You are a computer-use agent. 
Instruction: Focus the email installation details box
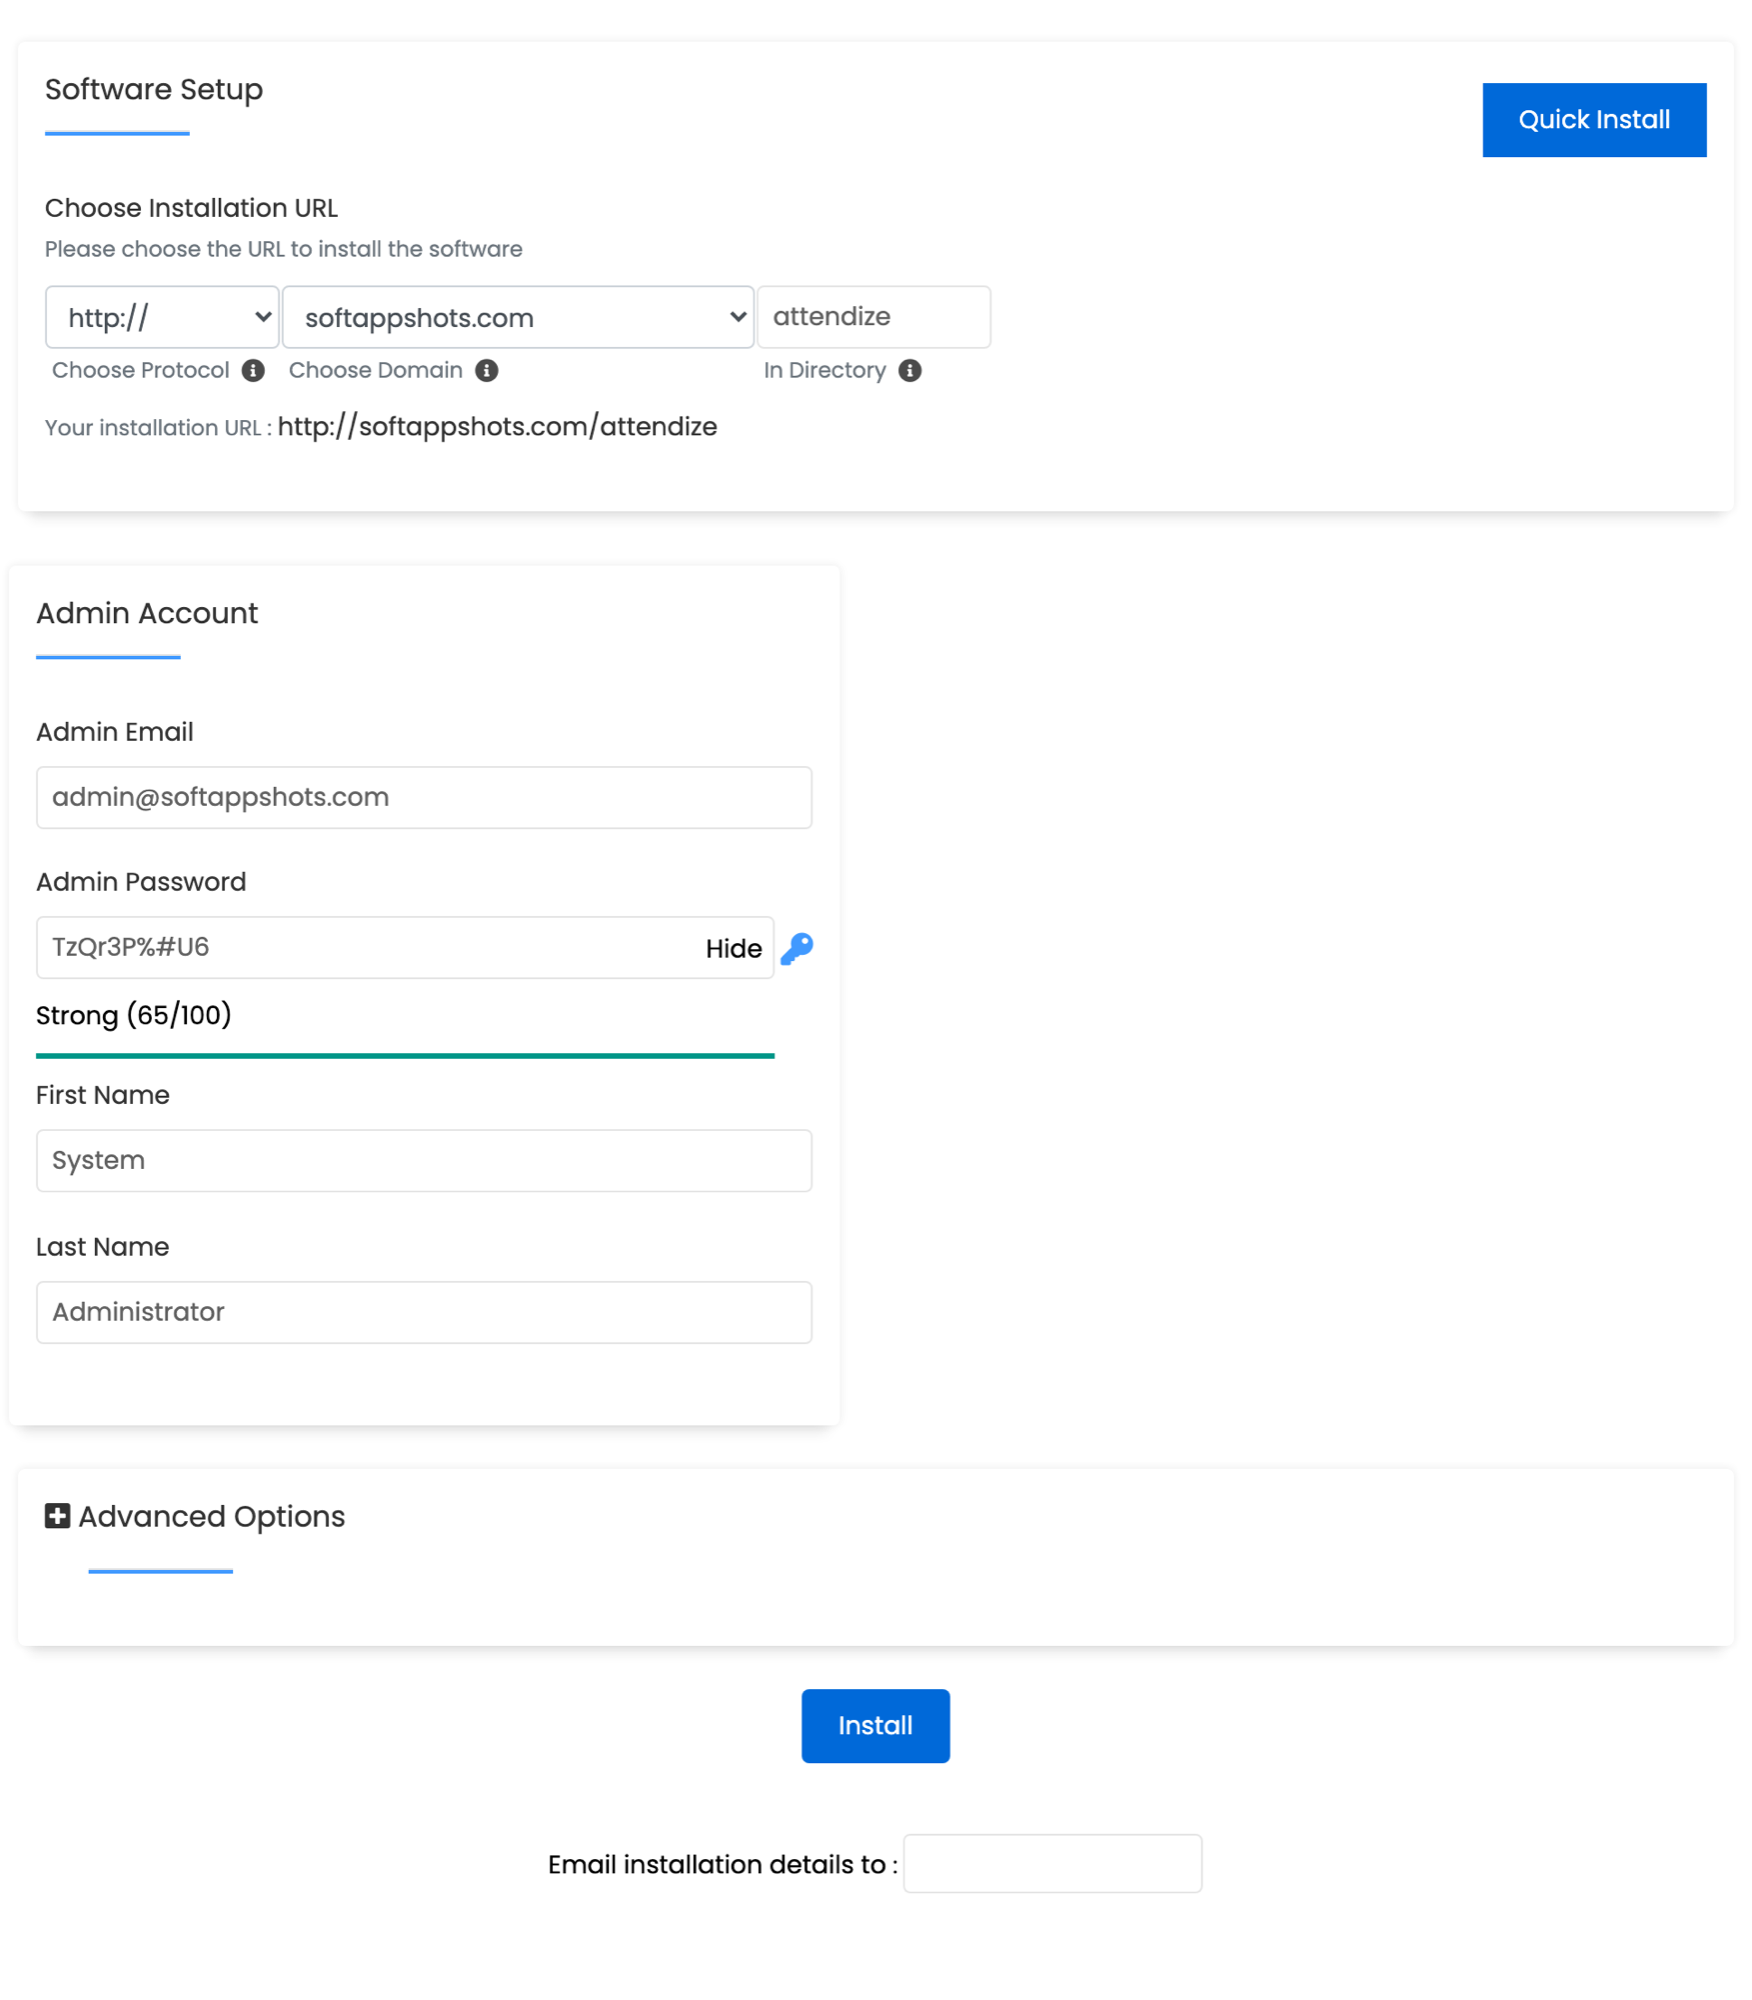(1051, 1863)
